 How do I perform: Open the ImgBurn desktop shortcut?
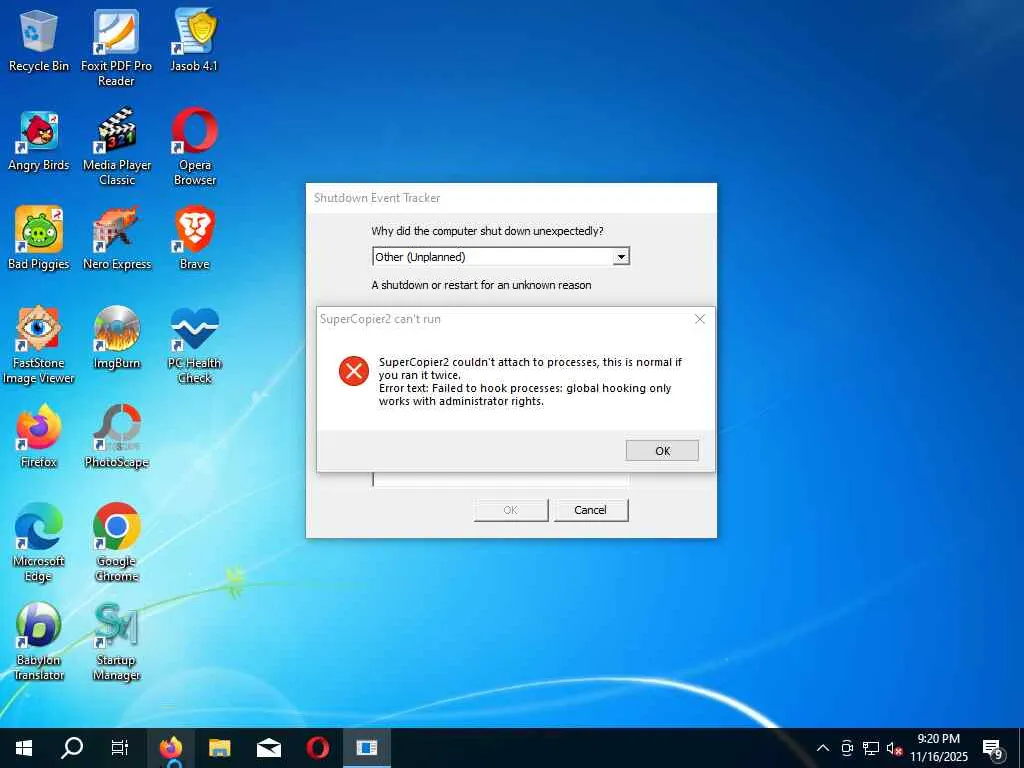point(117,338)
